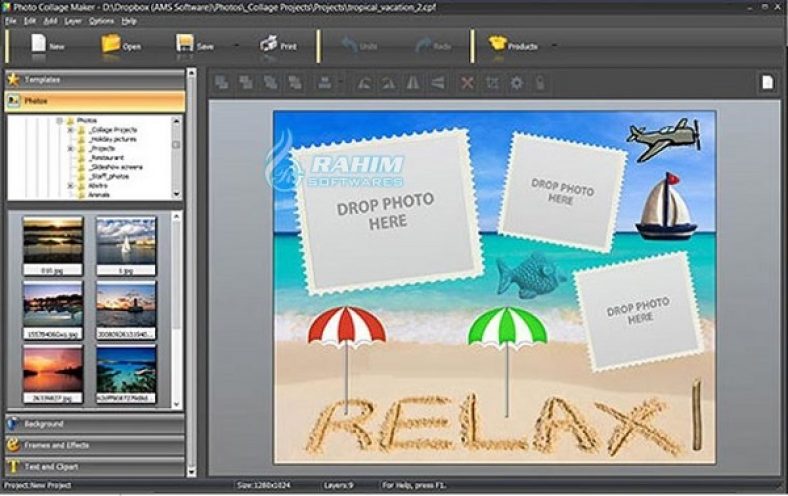788x496 pixels.
Task: Click the Print toolbar icon
Action: (x=269, y=44)
